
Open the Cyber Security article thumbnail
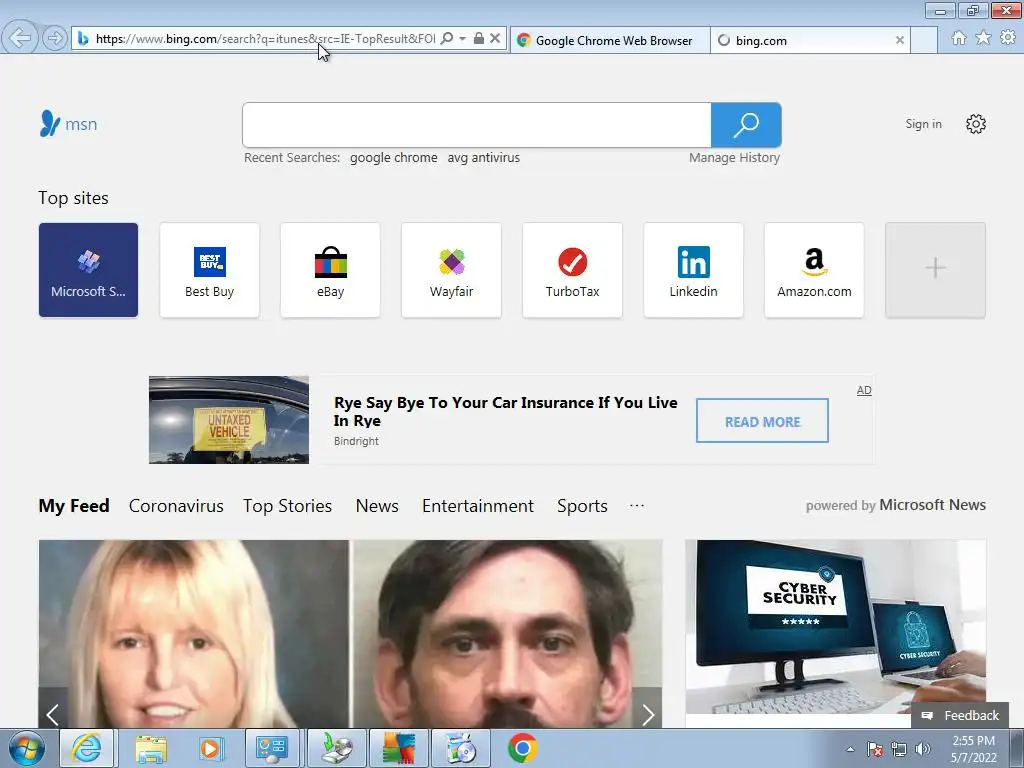(x=835, y=627)
